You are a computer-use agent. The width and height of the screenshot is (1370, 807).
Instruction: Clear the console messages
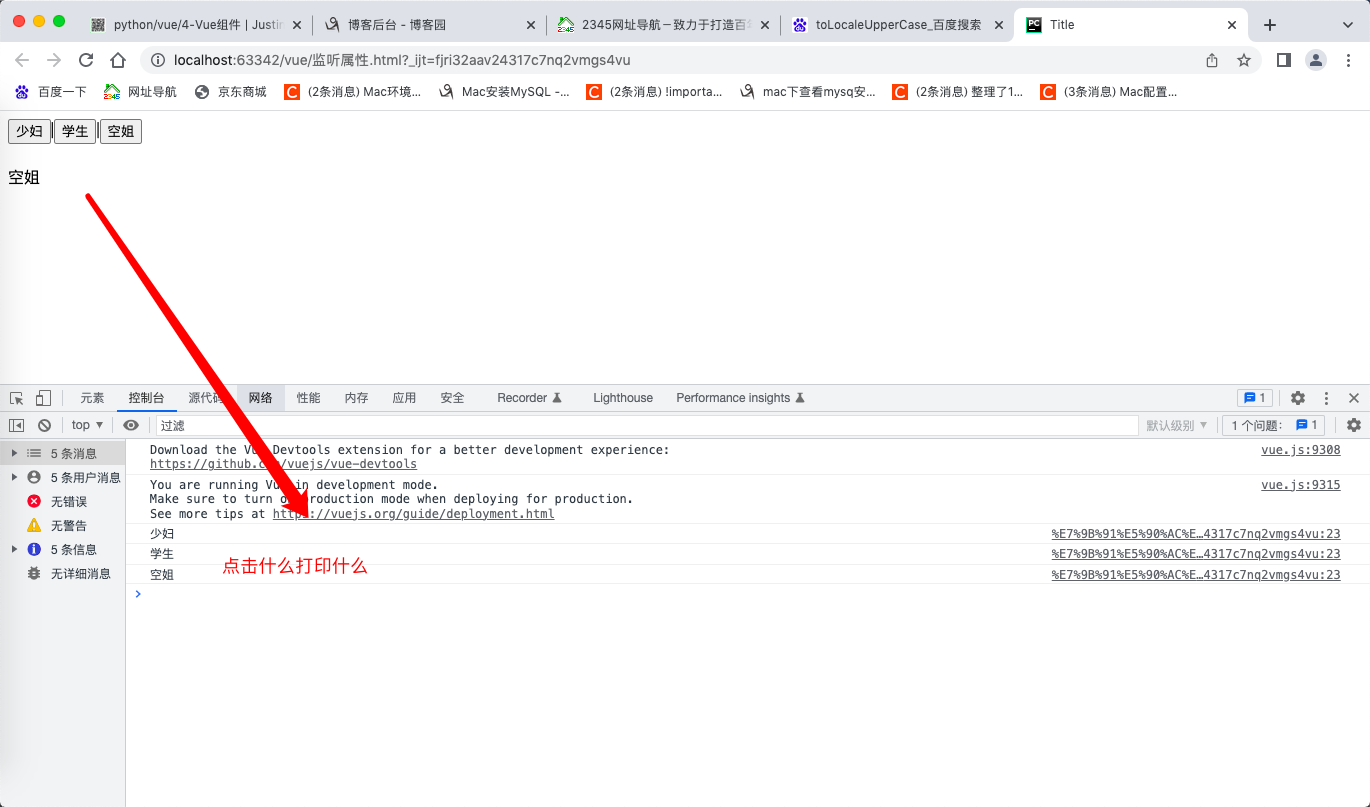point(44,425)
